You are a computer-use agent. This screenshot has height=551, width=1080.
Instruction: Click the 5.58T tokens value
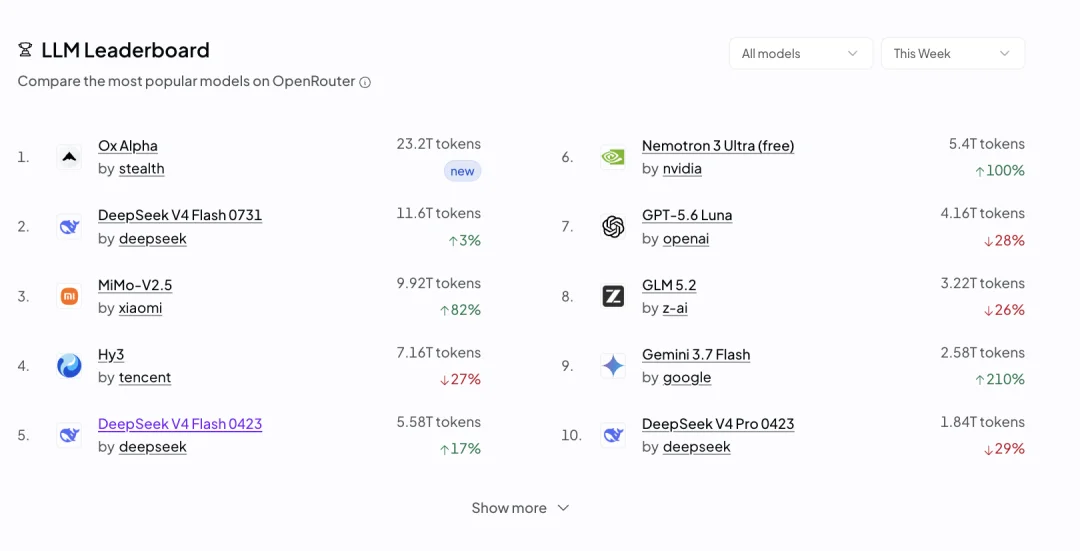pyautogui.click(x=438, y=422)
